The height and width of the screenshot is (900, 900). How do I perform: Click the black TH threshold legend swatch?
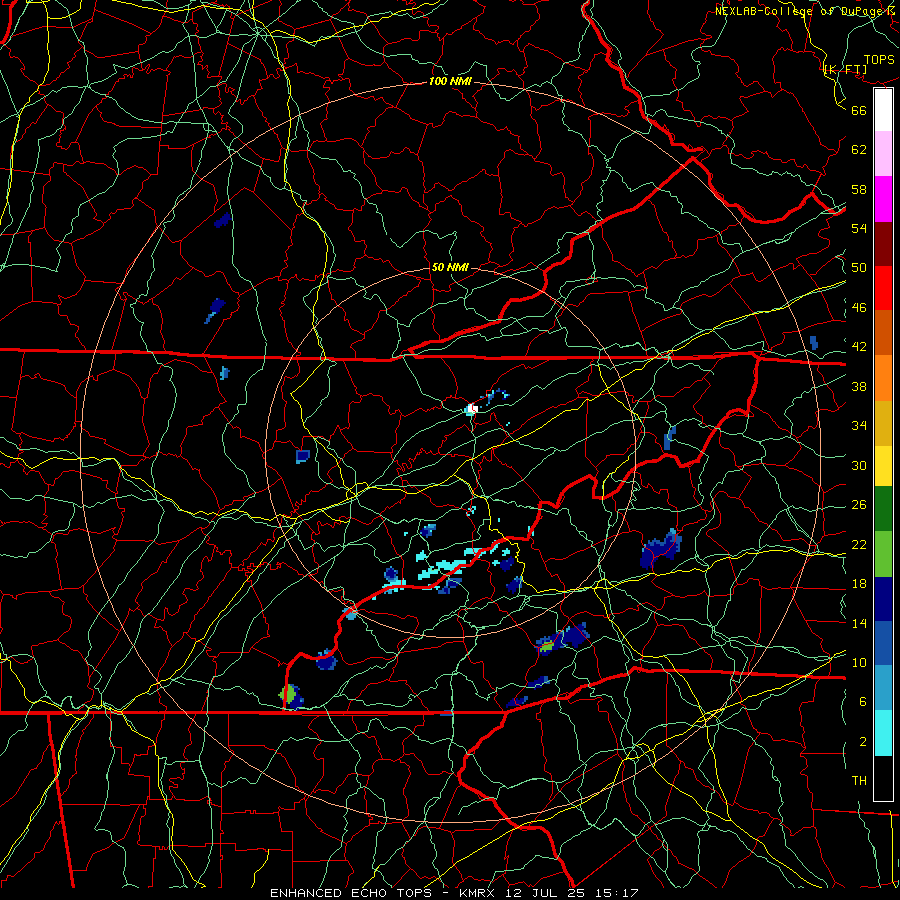883,778
